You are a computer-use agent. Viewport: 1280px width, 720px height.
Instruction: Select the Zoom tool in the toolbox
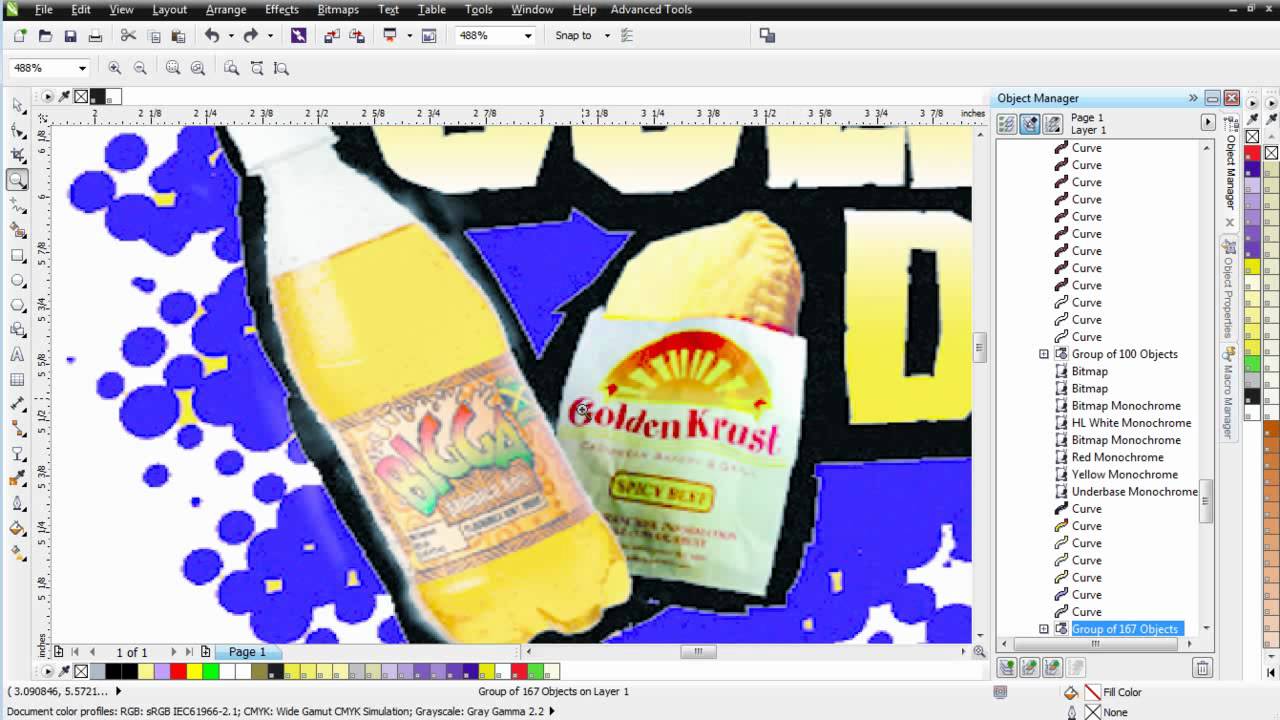(x=18, y=180)
